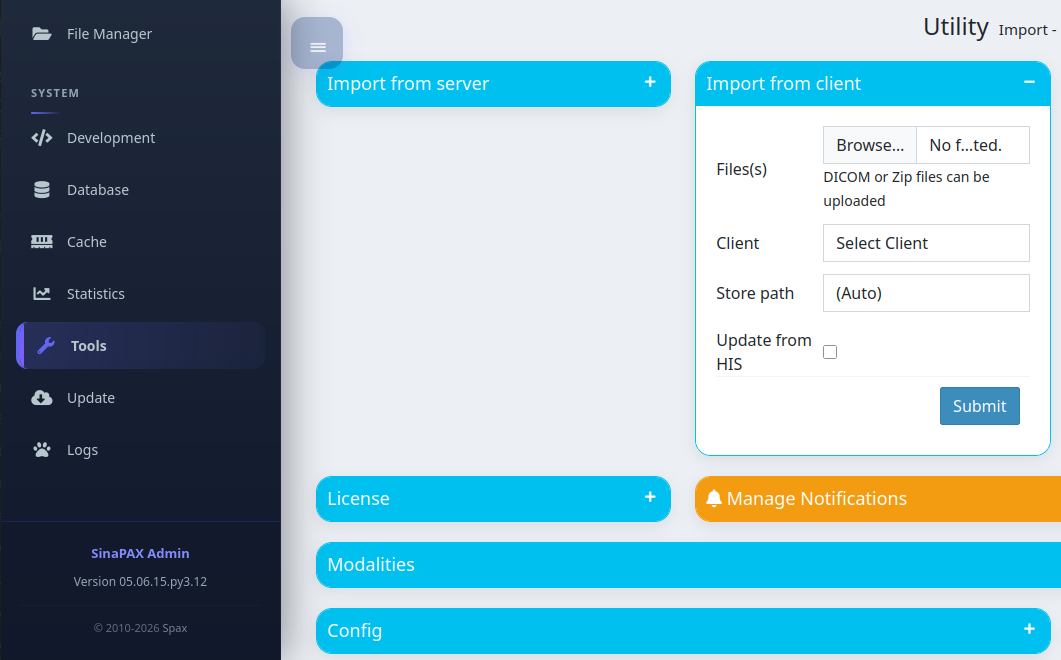
Task: Click the File Manager folder icon
Action: pyautogui.click(x=42, y=34)
